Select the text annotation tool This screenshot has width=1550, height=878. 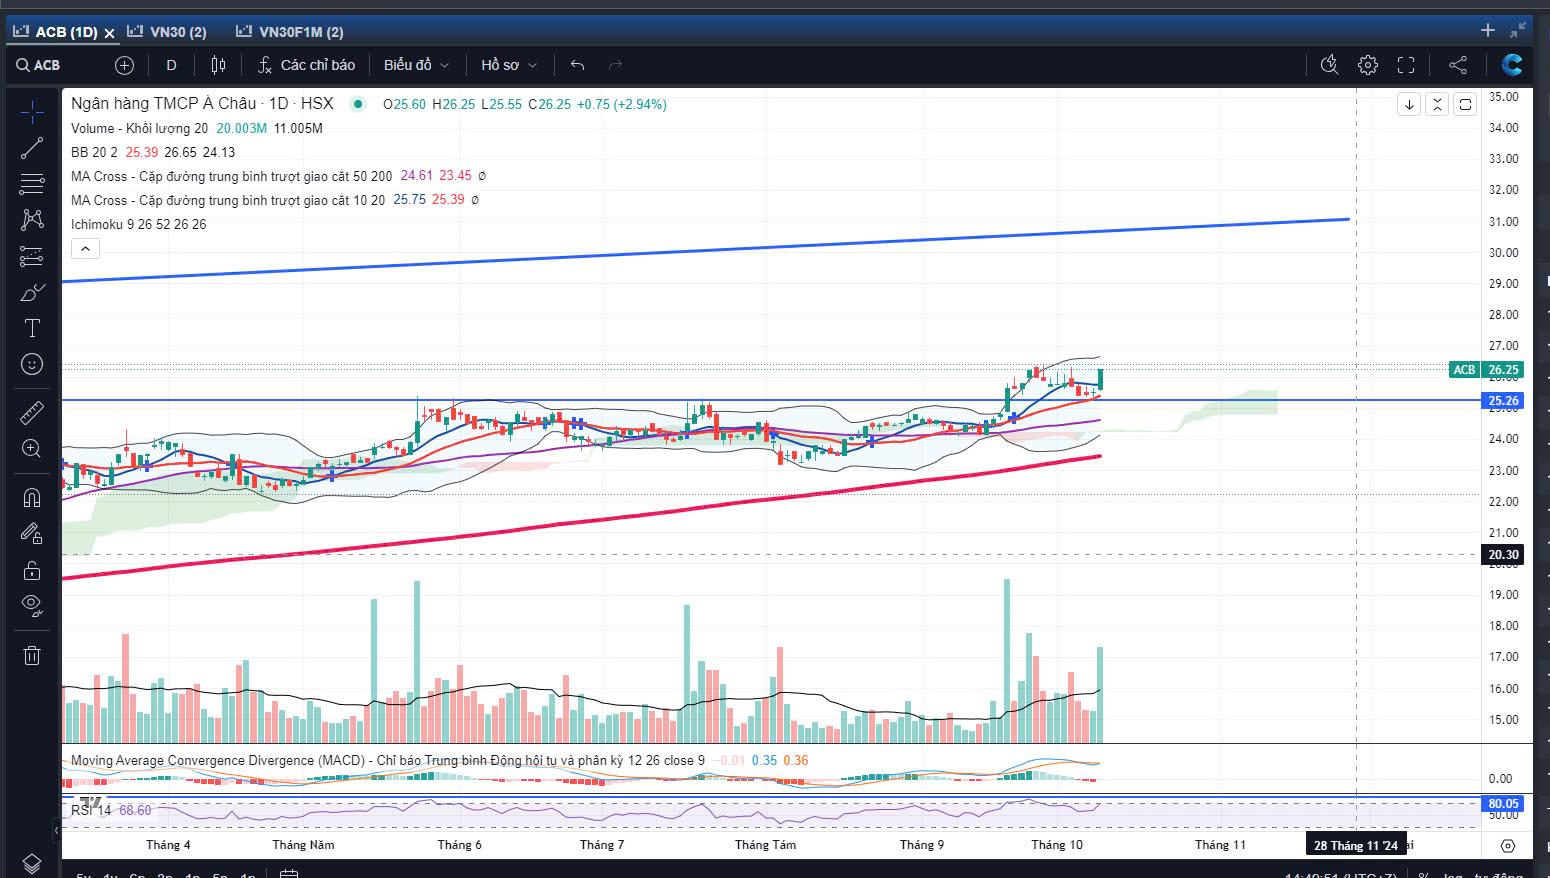tap(32, 328)
